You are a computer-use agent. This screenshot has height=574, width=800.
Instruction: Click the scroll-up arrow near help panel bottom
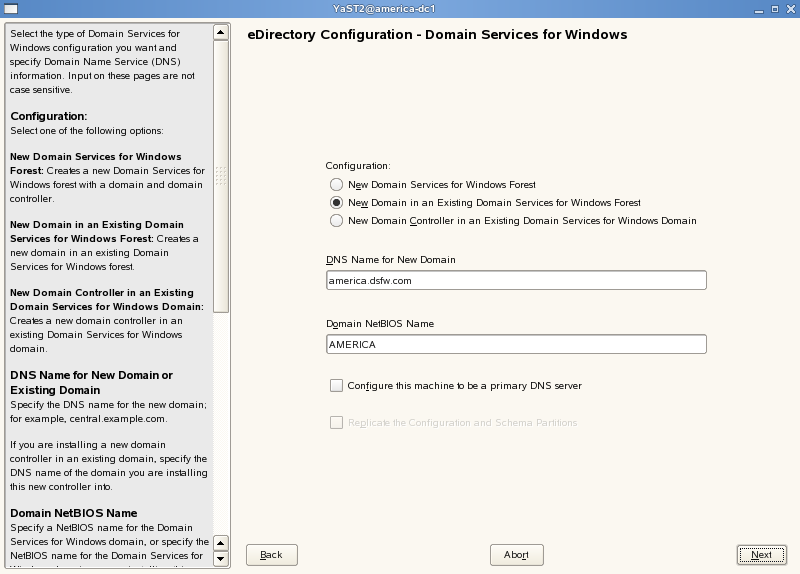[221, 543]
